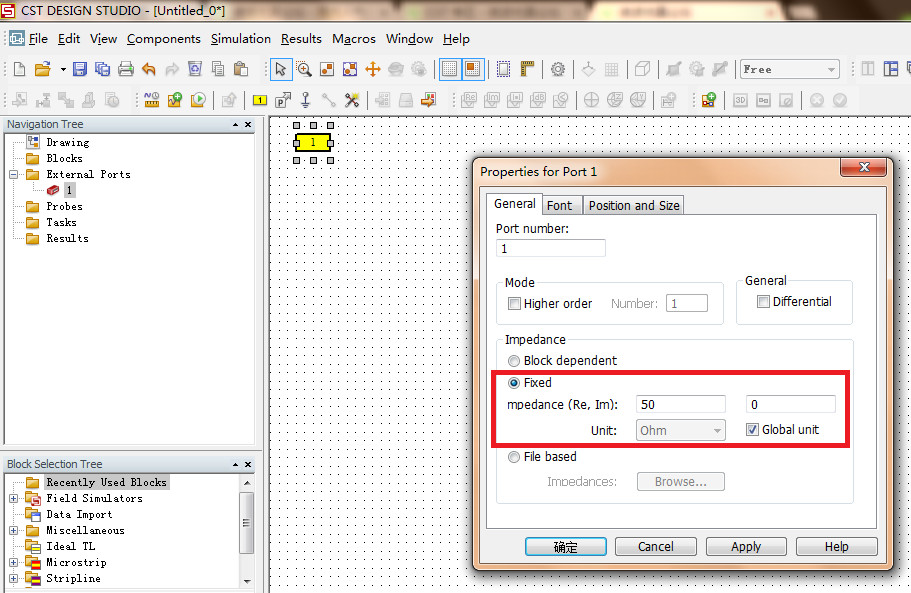The height and width of the screenshot is (593, 911).
Task: Close the Block Selection Tree panel
Action: [248, 464]
